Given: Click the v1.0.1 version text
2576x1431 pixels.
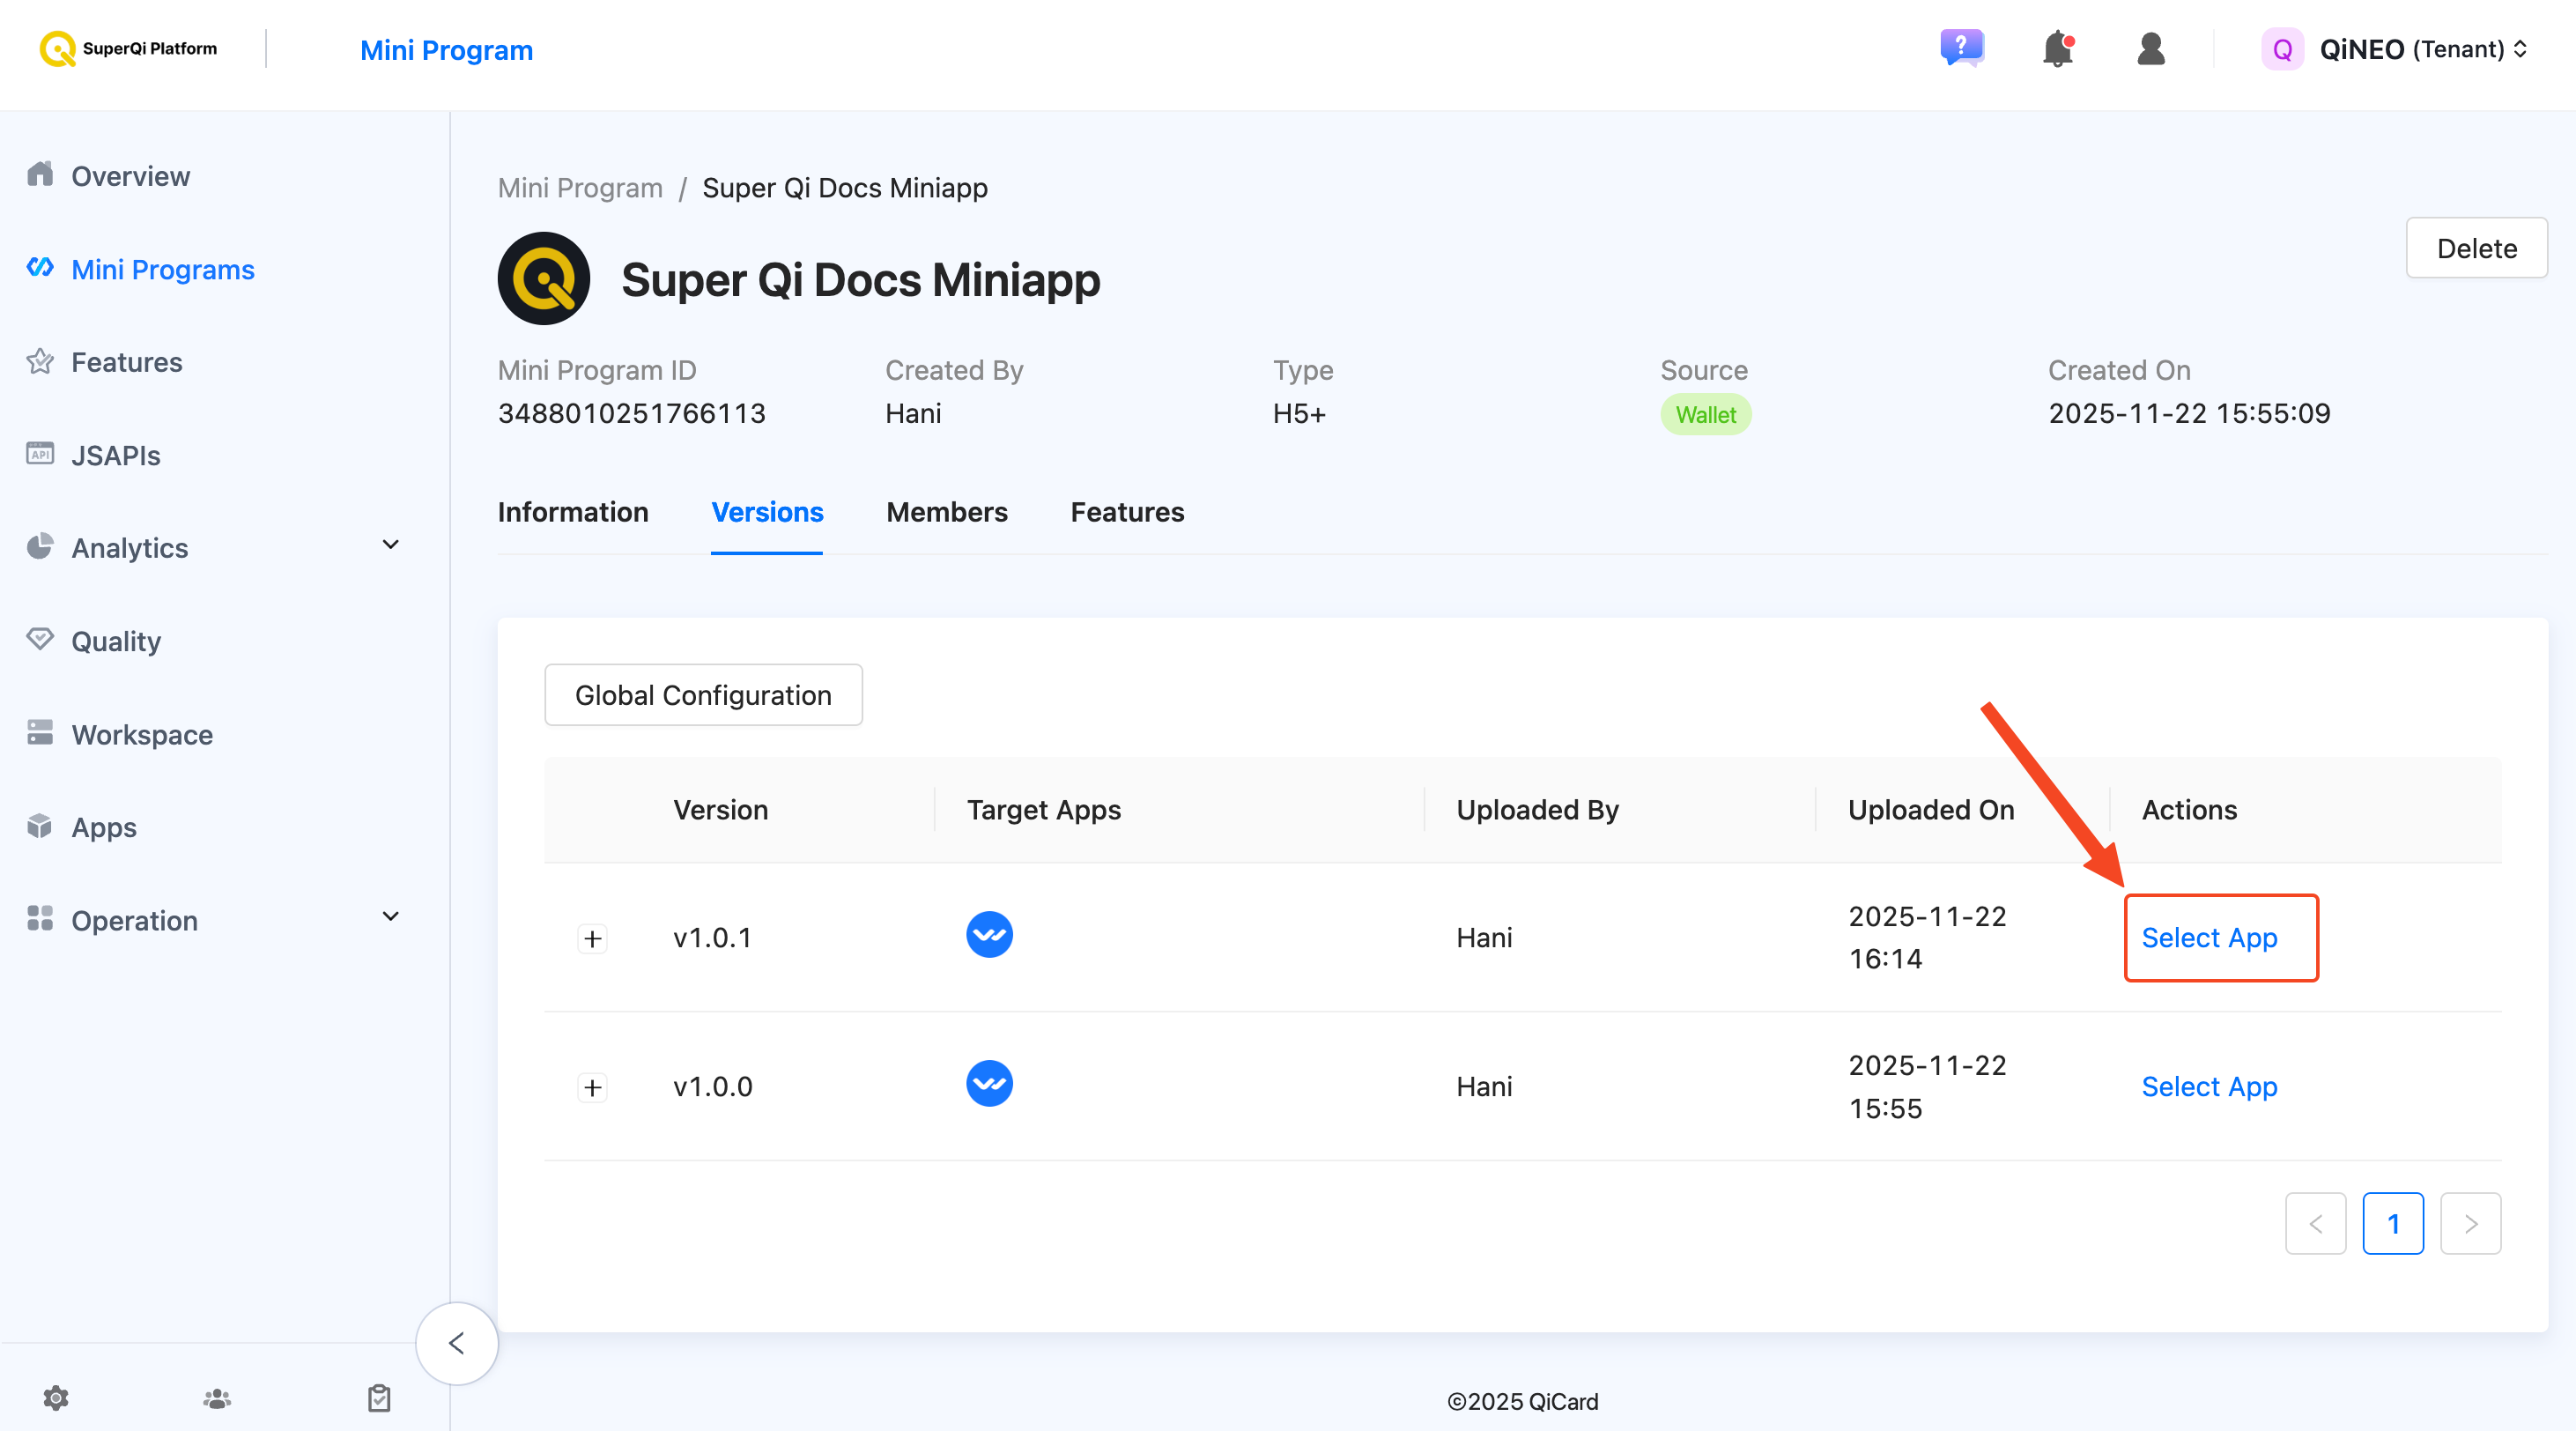Looking at the screenshot, I should [712, 938].
